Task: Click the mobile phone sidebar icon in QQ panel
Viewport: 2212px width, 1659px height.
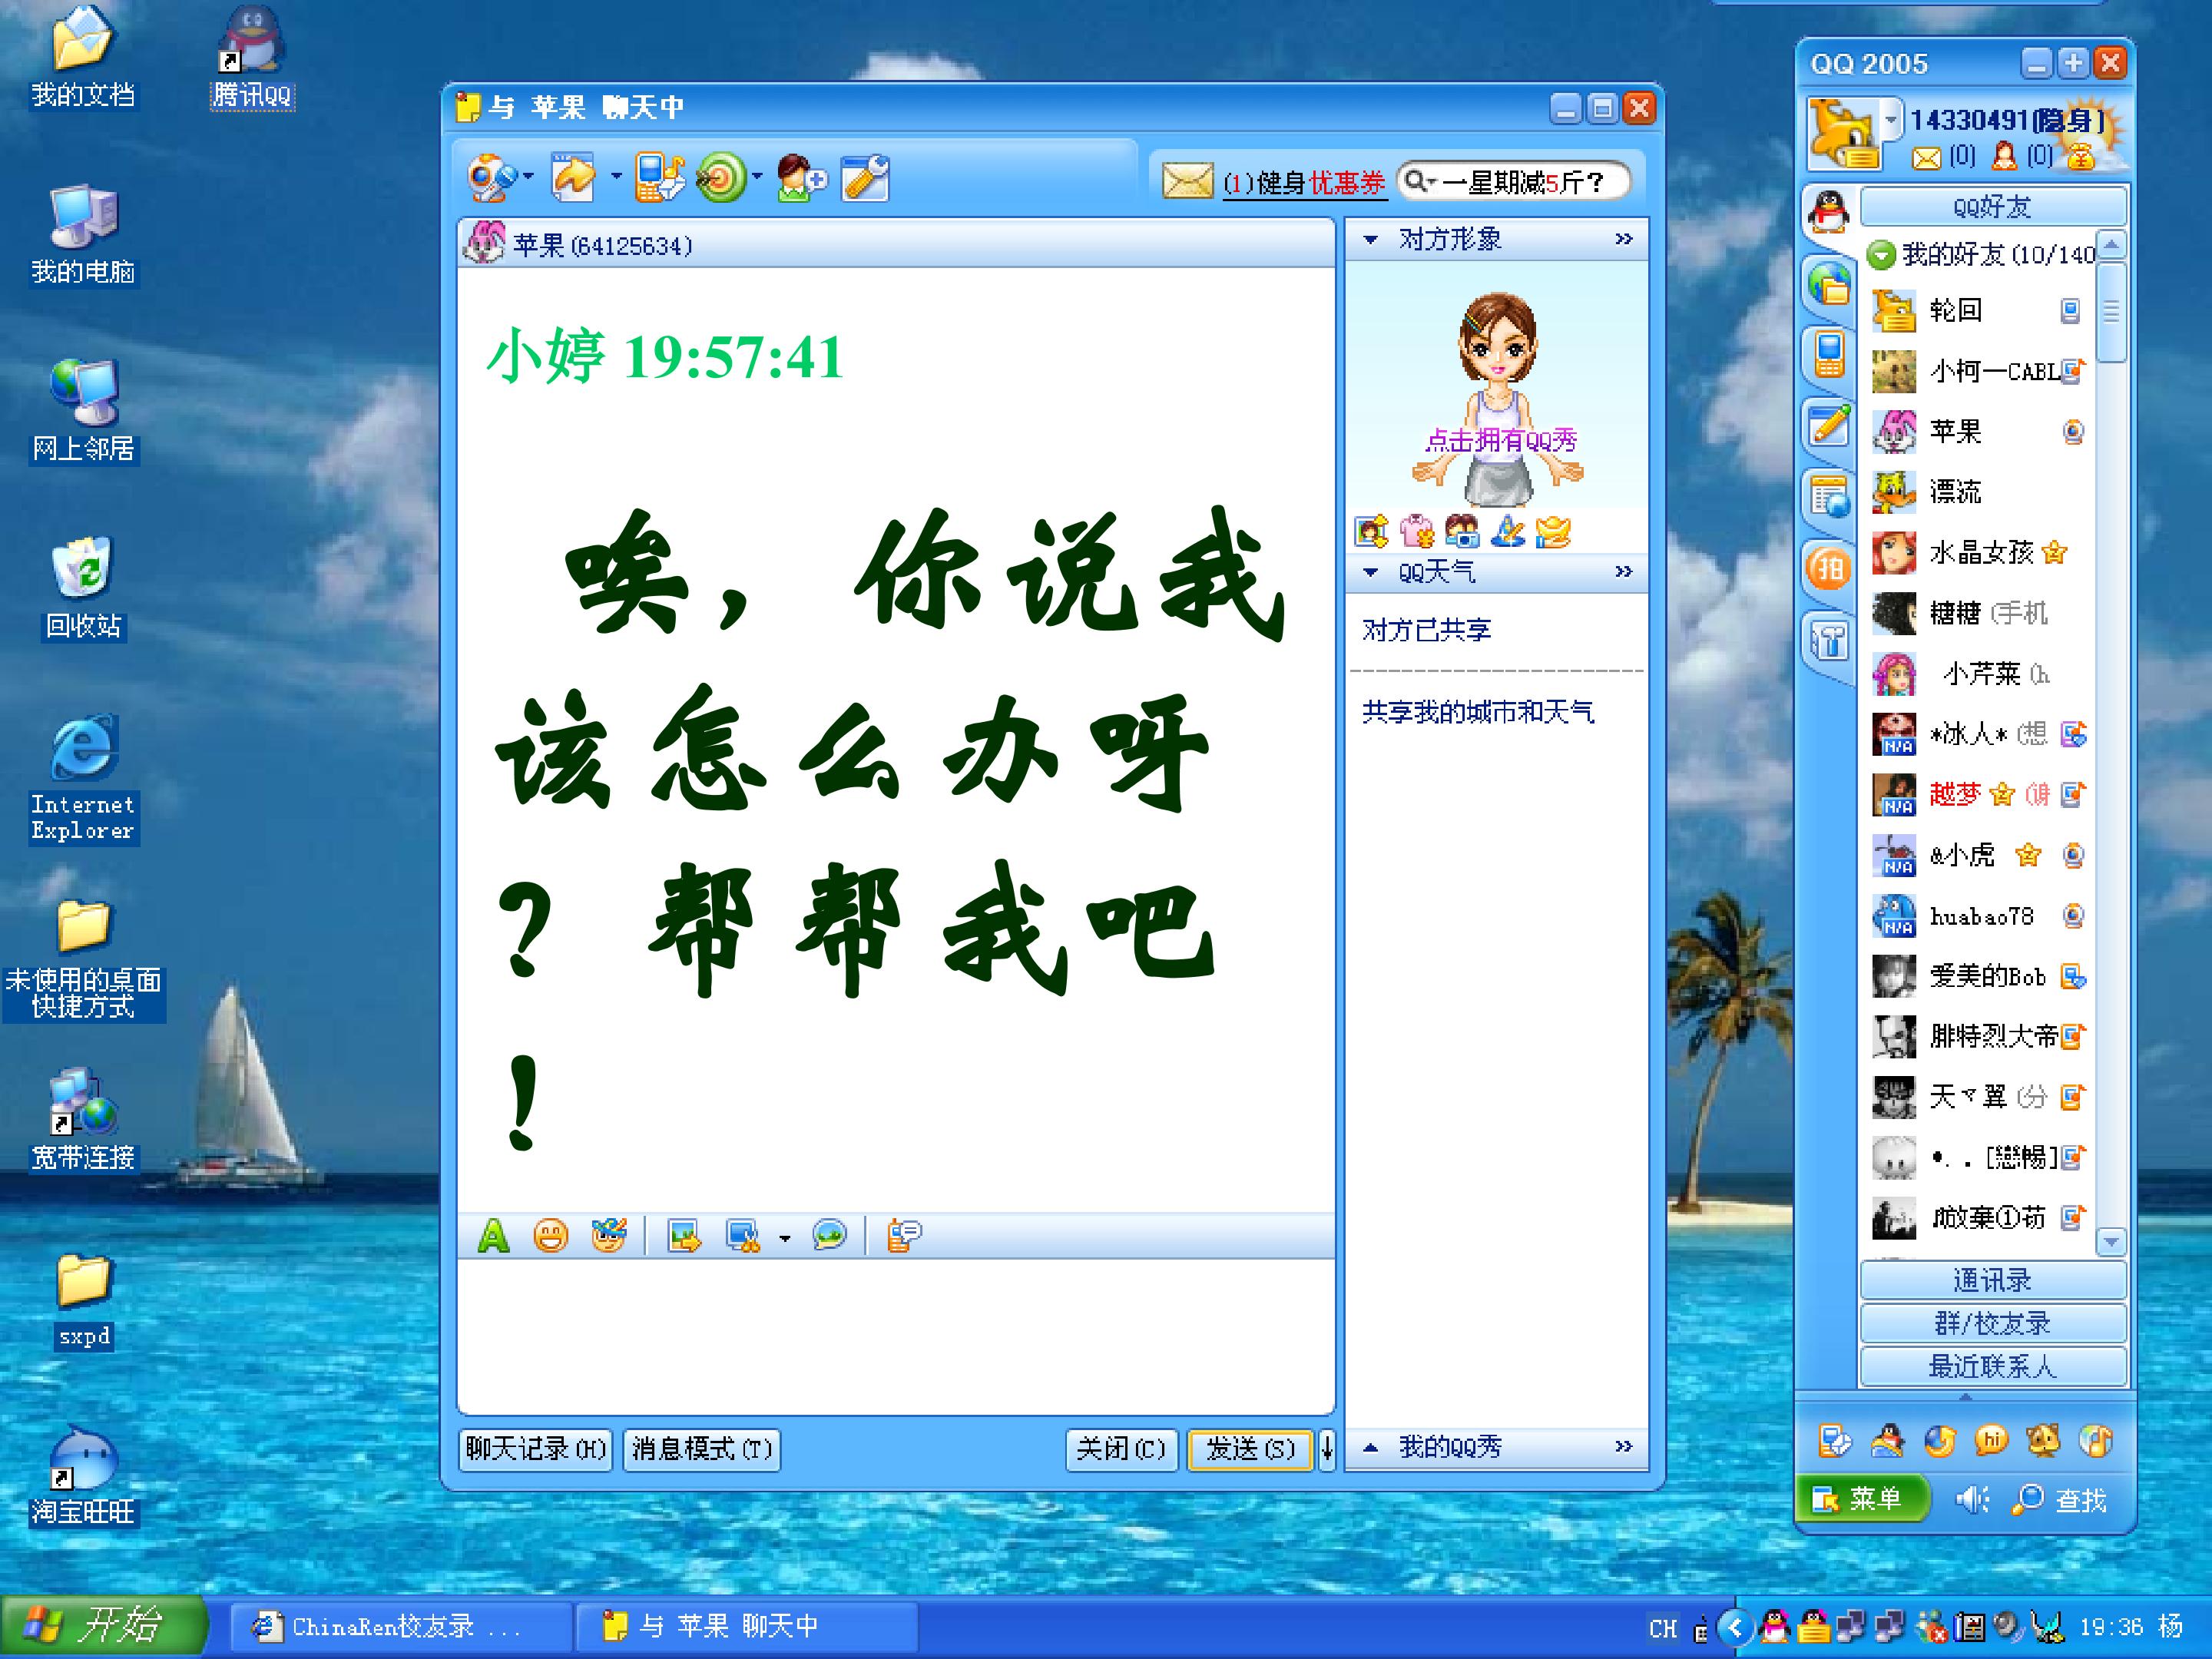Action: pyautogui.click(x=1829, y=354)
